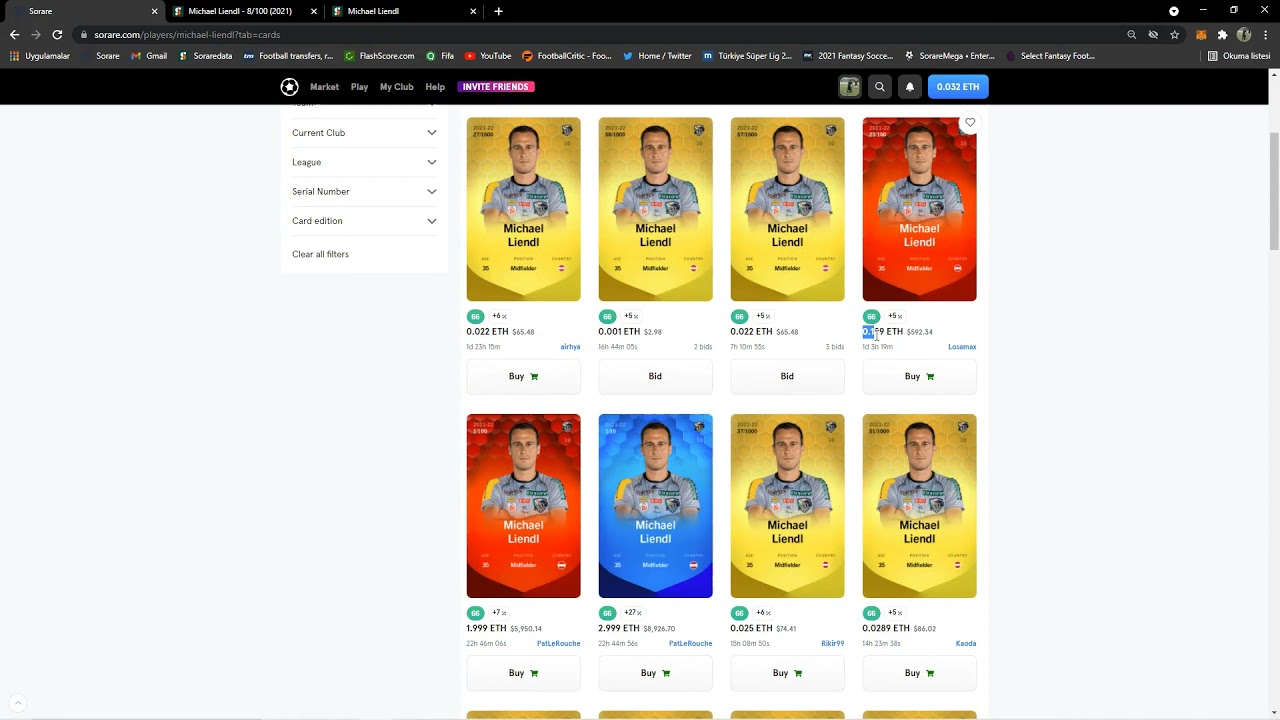Open the Help menu
Image resolution: width=1280 pixels, height=720 pixels.
[x=435, y=87]
